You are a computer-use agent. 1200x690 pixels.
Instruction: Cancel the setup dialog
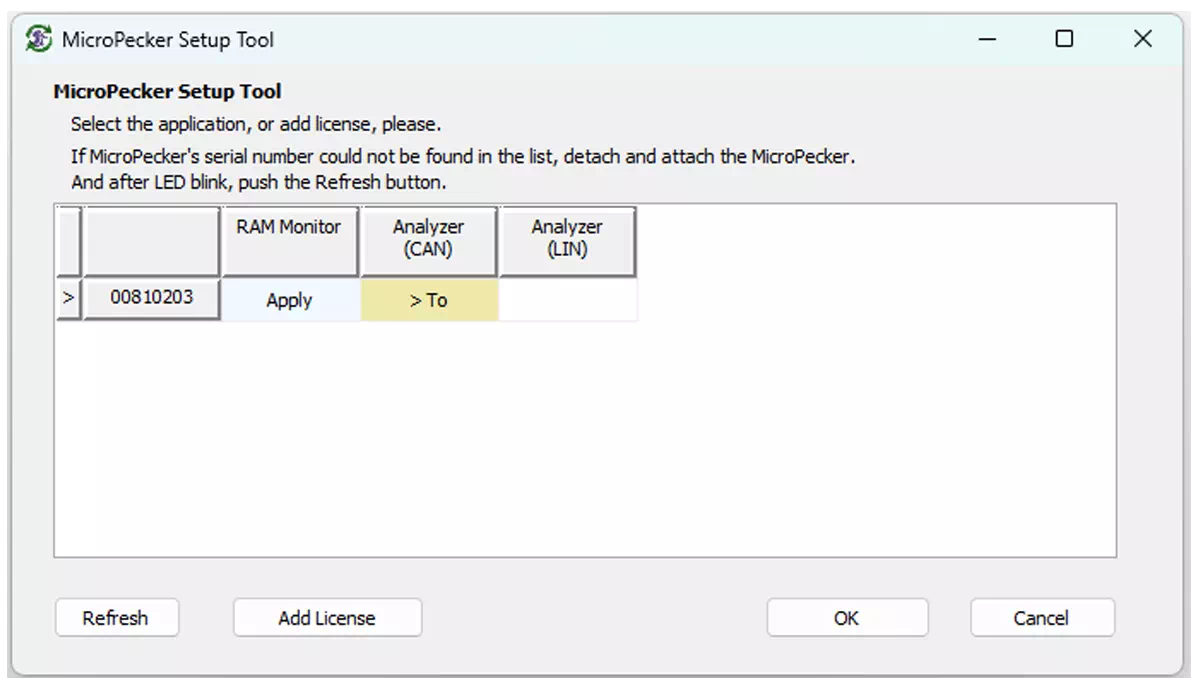pos(1042,618)
